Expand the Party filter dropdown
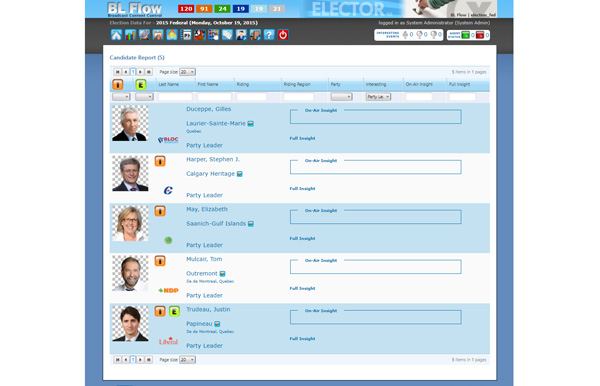 [x=341, y=97]
